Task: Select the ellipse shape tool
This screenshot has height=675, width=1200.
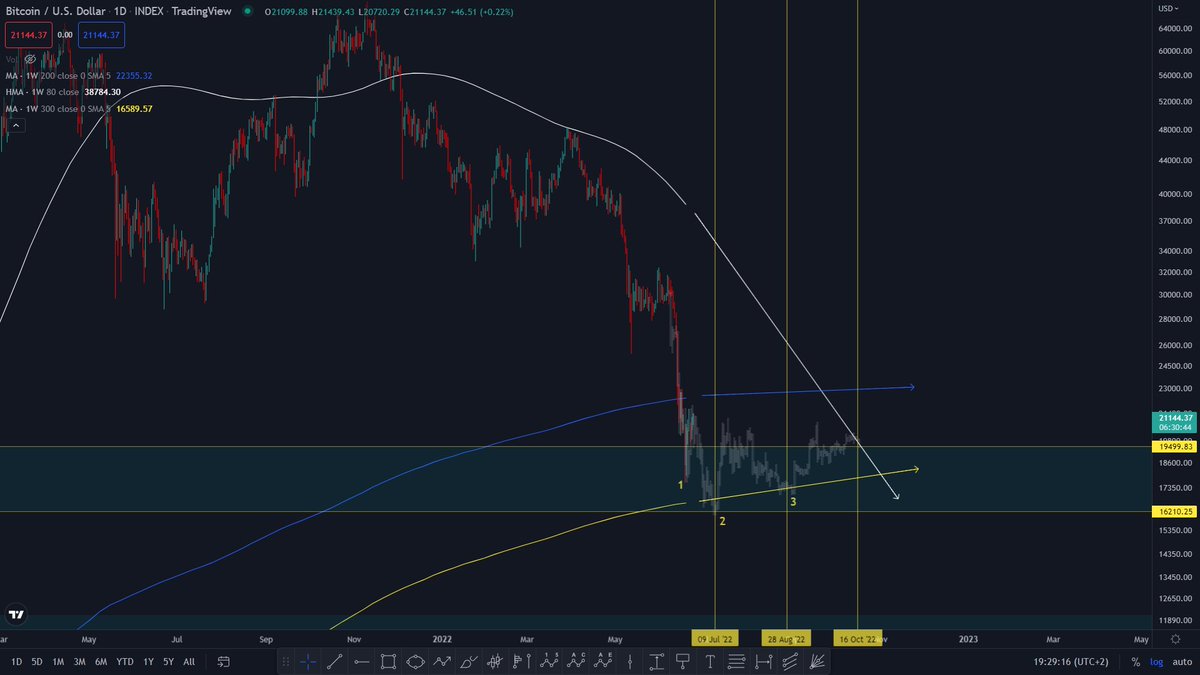Action: pyautogui.click(x=415, y=661)
